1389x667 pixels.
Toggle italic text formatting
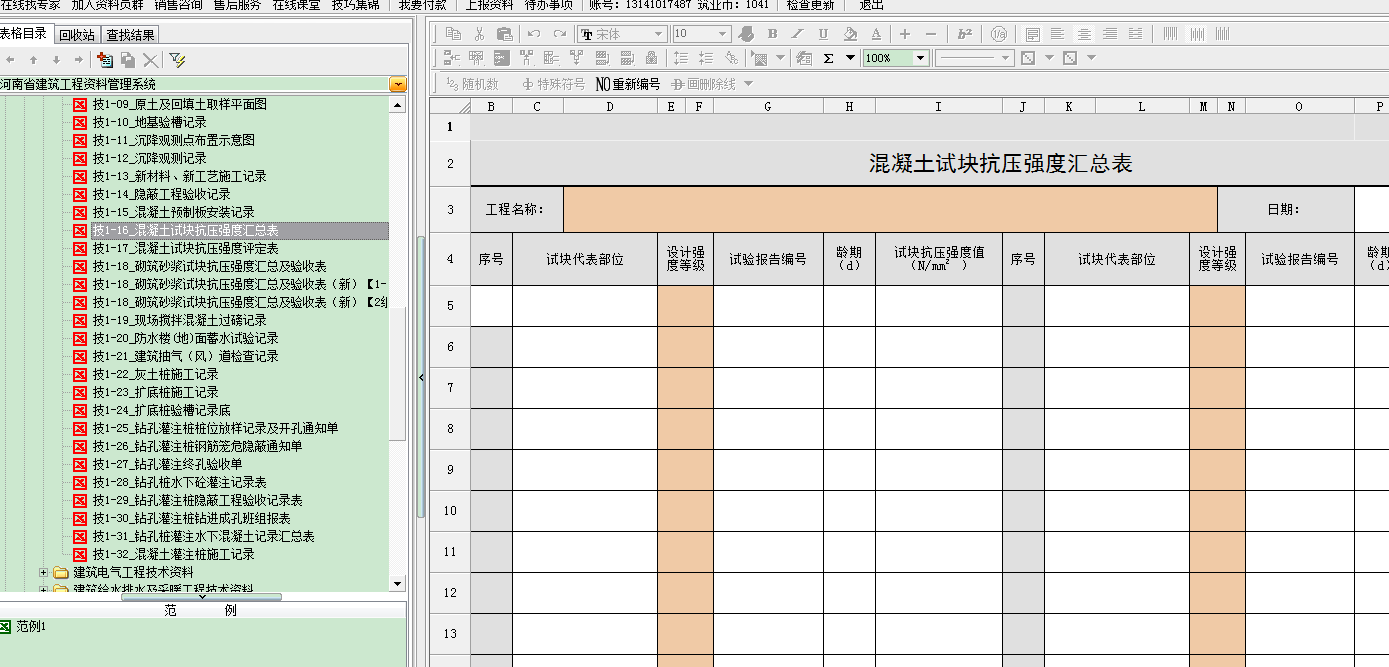(797, 34)
